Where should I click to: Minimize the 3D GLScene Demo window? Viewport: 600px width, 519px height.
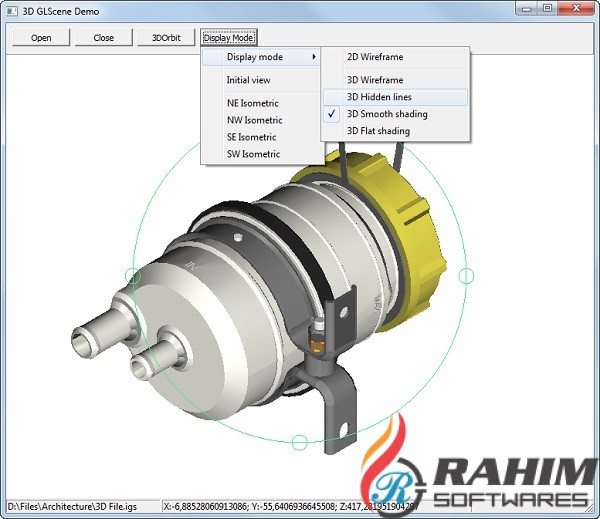(527, 8)
